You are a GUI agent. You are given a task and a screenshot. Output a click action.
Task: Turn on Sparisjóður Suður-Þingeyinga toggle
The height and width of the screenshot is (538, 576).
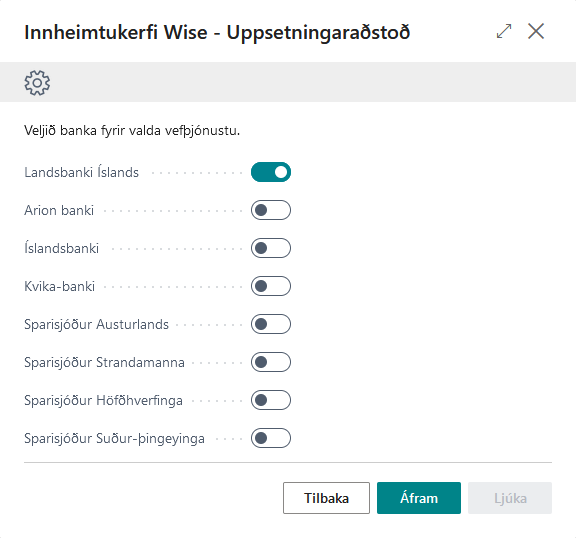pyautogui.click(x=271, y=438)
